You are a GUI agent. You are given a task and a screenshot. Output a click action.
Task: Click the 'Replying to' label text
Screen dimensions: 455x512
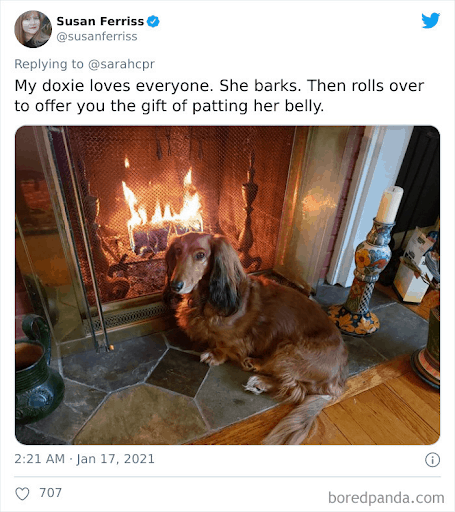pyautogui.click(x=49, y=64)
